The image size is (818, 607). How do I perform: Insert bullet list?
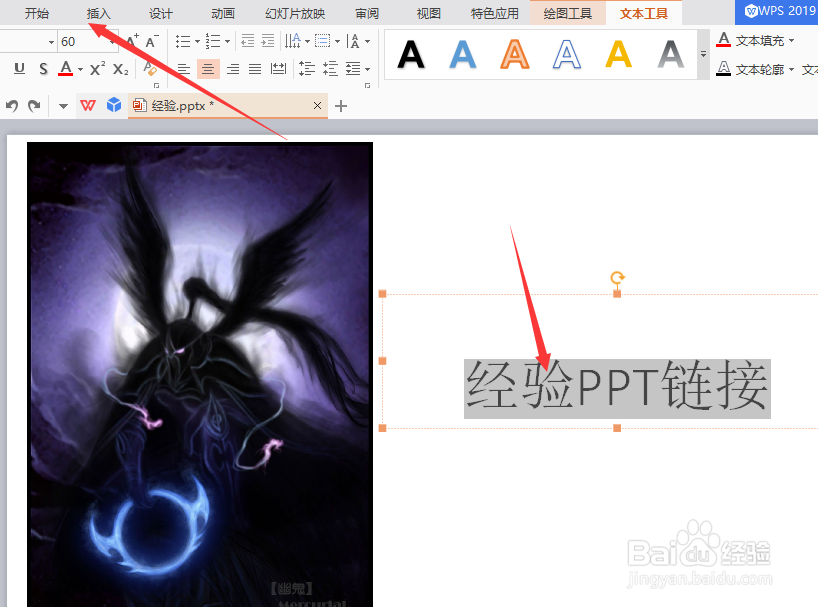click(x=183, y=41)
